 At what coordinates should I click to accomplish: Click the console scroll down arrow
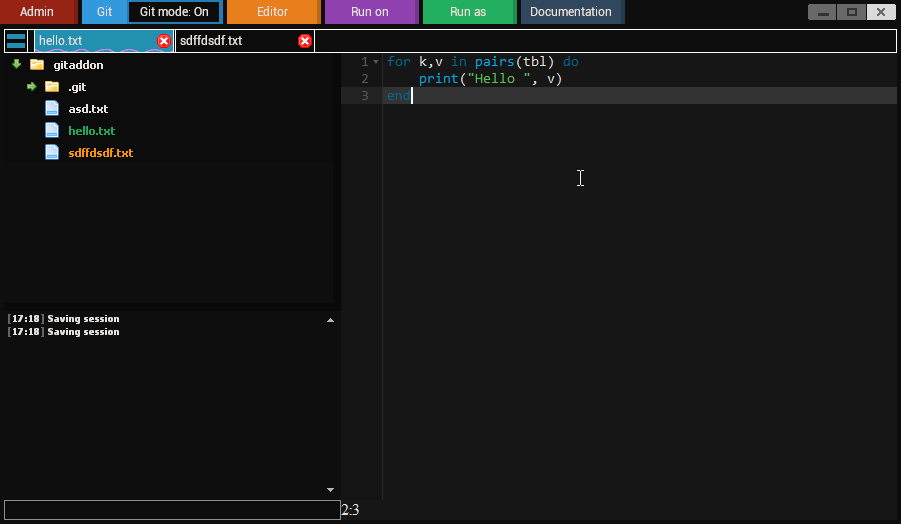click(330, 490)
